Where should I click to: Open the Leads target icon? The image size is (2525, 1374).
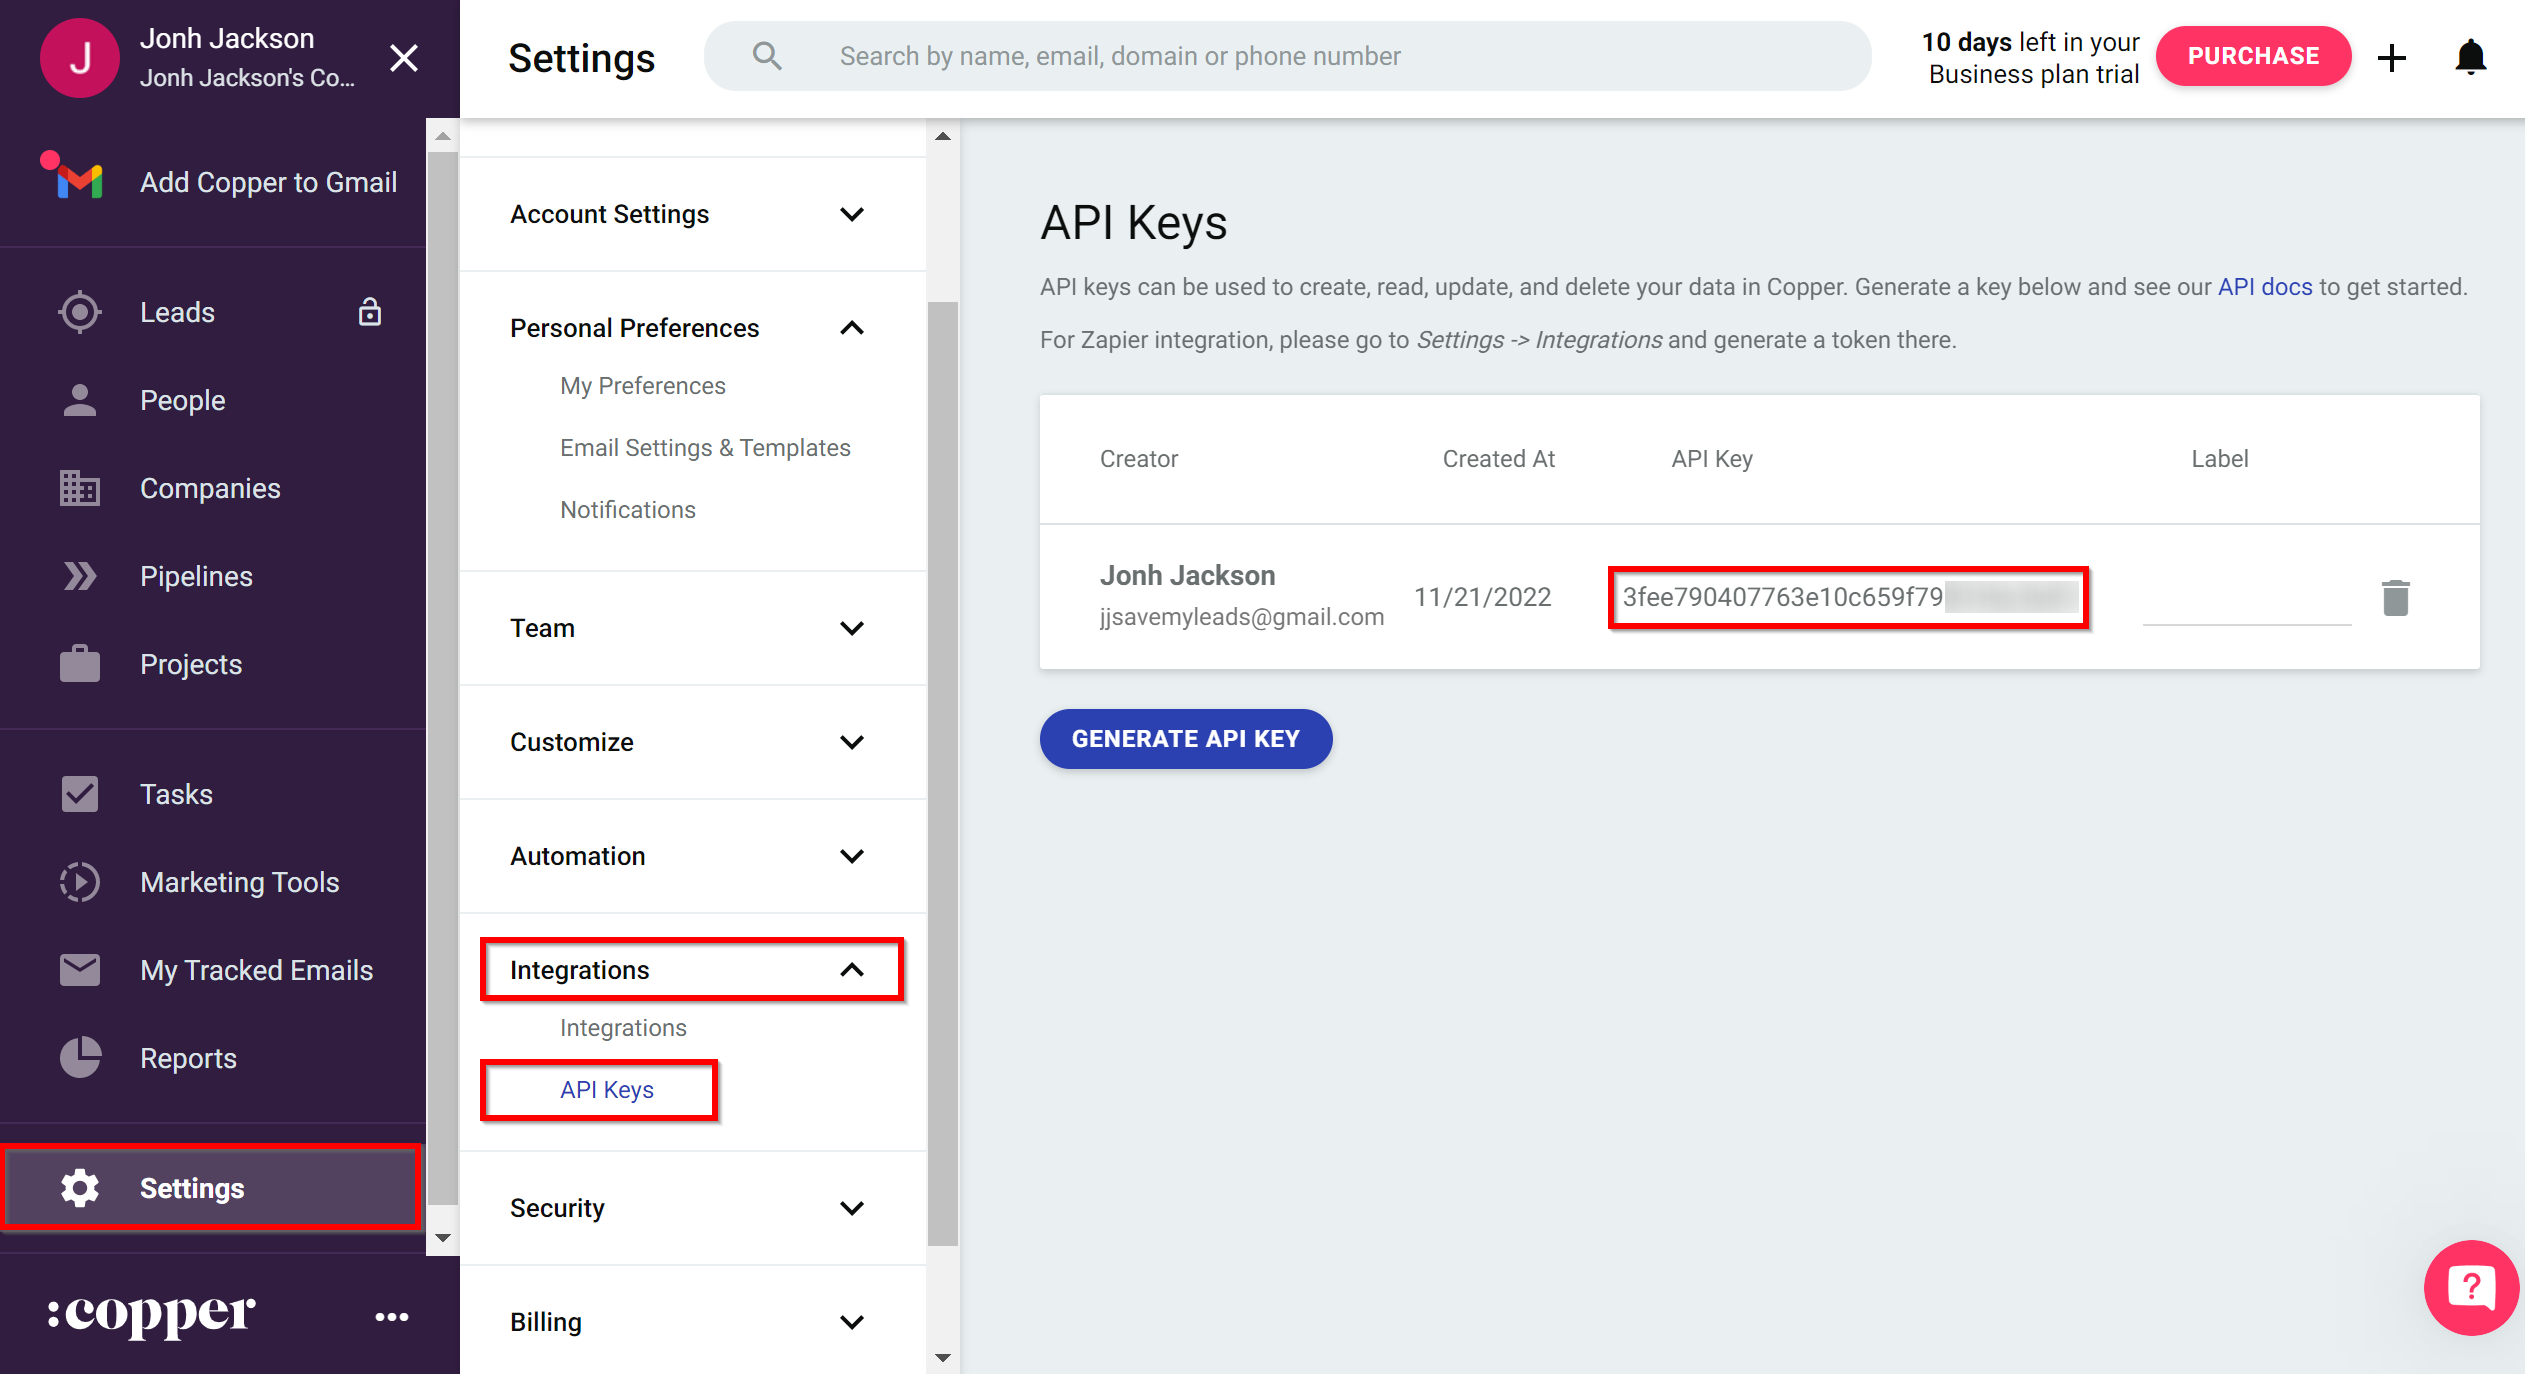coord(80,312)
